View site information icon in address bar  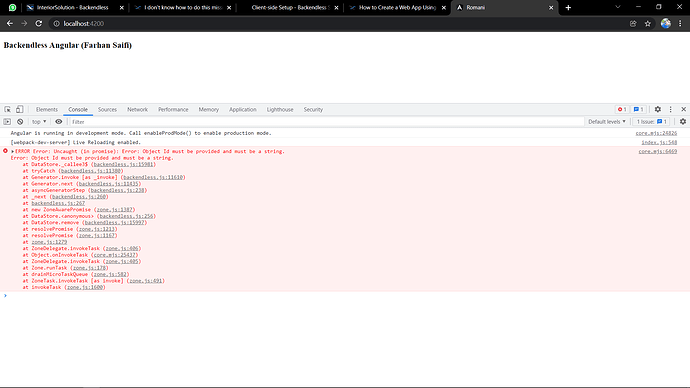point(56,24)
